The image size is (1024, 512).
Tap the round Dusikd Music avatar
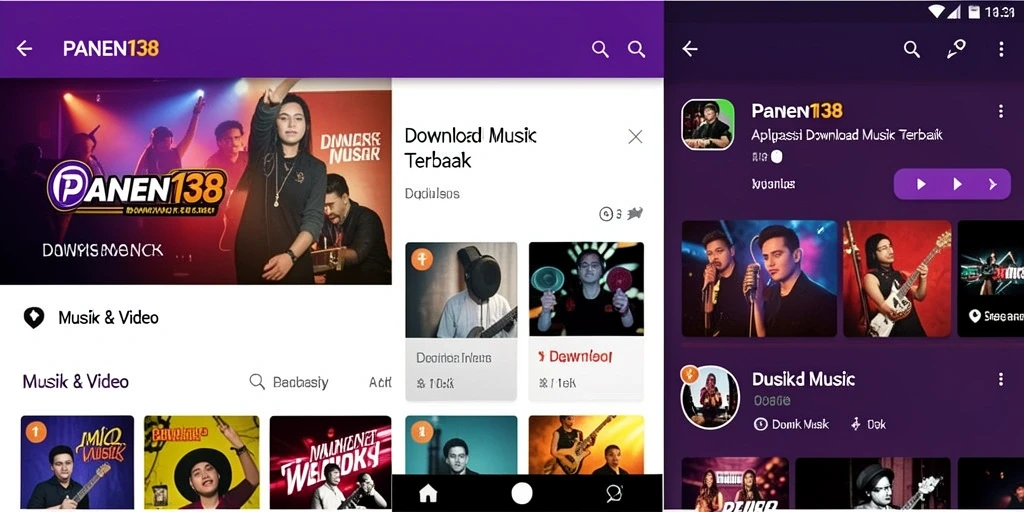(710, 397)
